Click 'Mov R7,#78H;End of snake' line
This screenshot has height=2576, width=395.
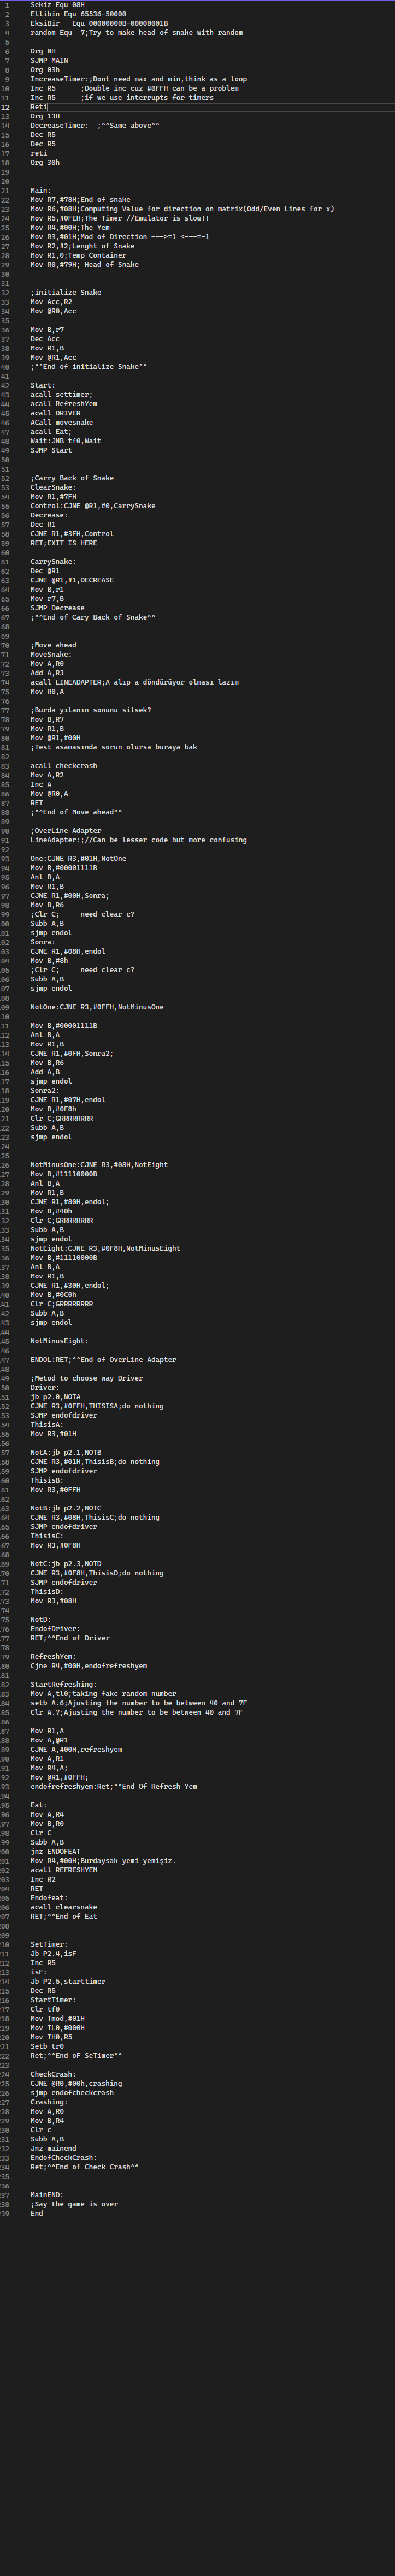(80, 200)
